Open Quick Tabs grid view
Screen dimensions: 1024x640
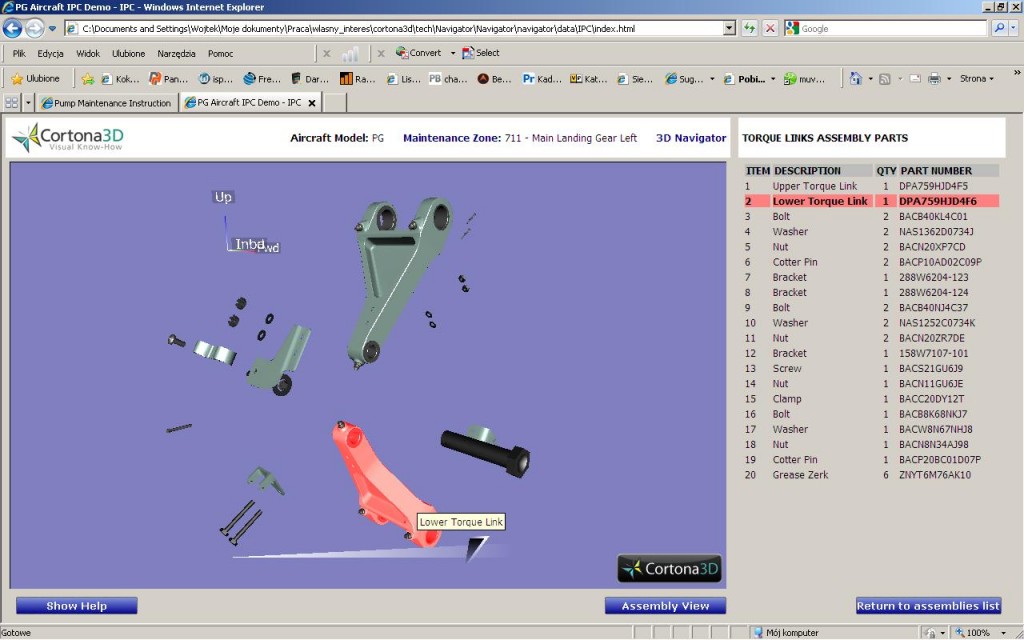click(x=12, y=103)
